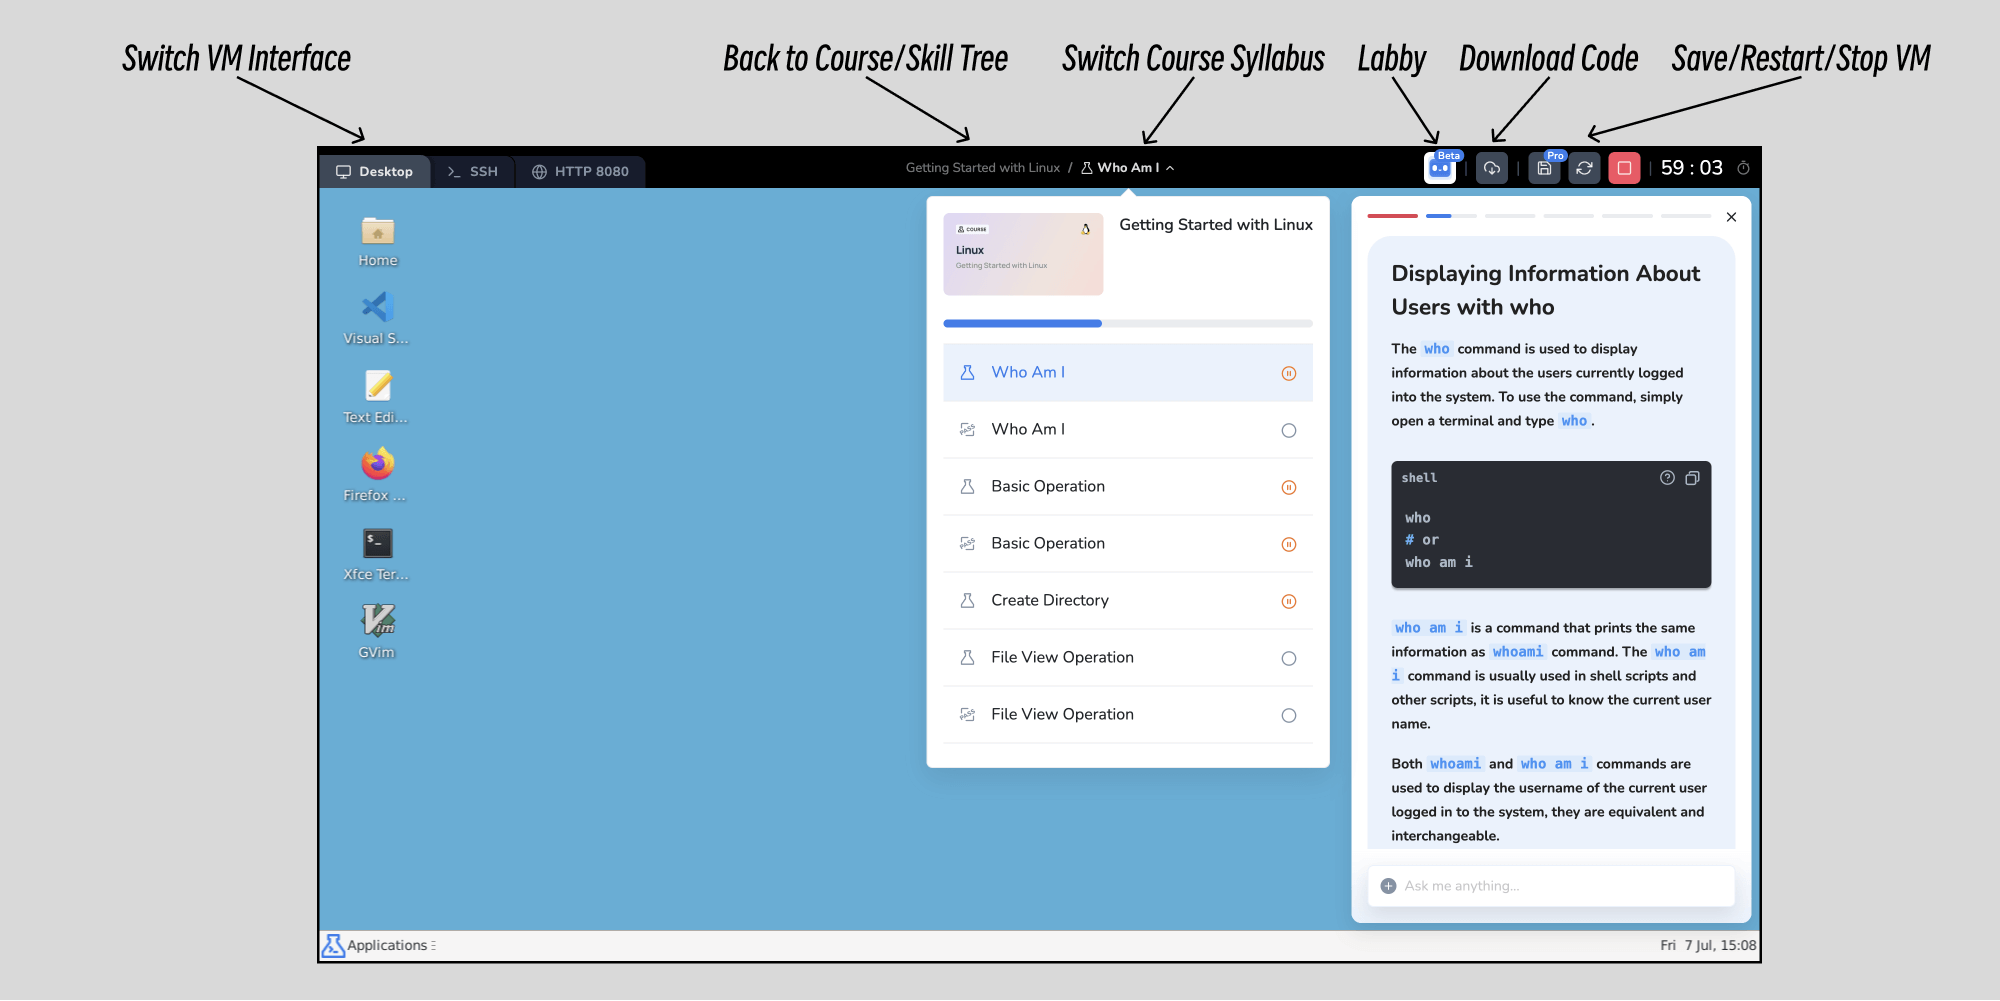Switch to the HTTP 8080 tab
The width and height of the screenshot is (2000, 1001).
click(x=580, y=171)
